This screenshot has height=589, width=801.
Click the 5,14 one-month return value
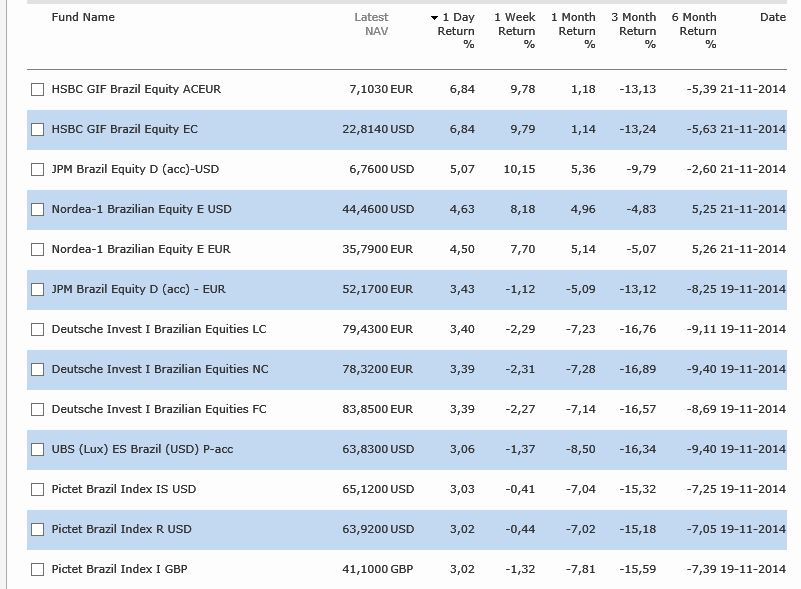tap(583, 249)
